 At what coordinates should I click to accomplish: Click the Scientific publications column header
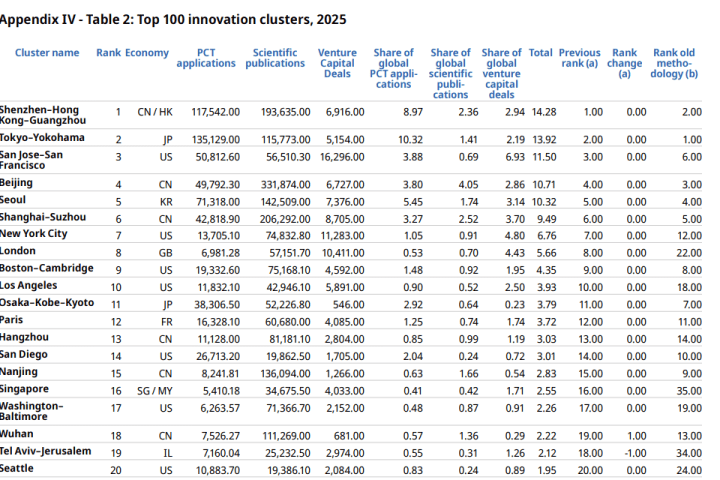(275, 58)
